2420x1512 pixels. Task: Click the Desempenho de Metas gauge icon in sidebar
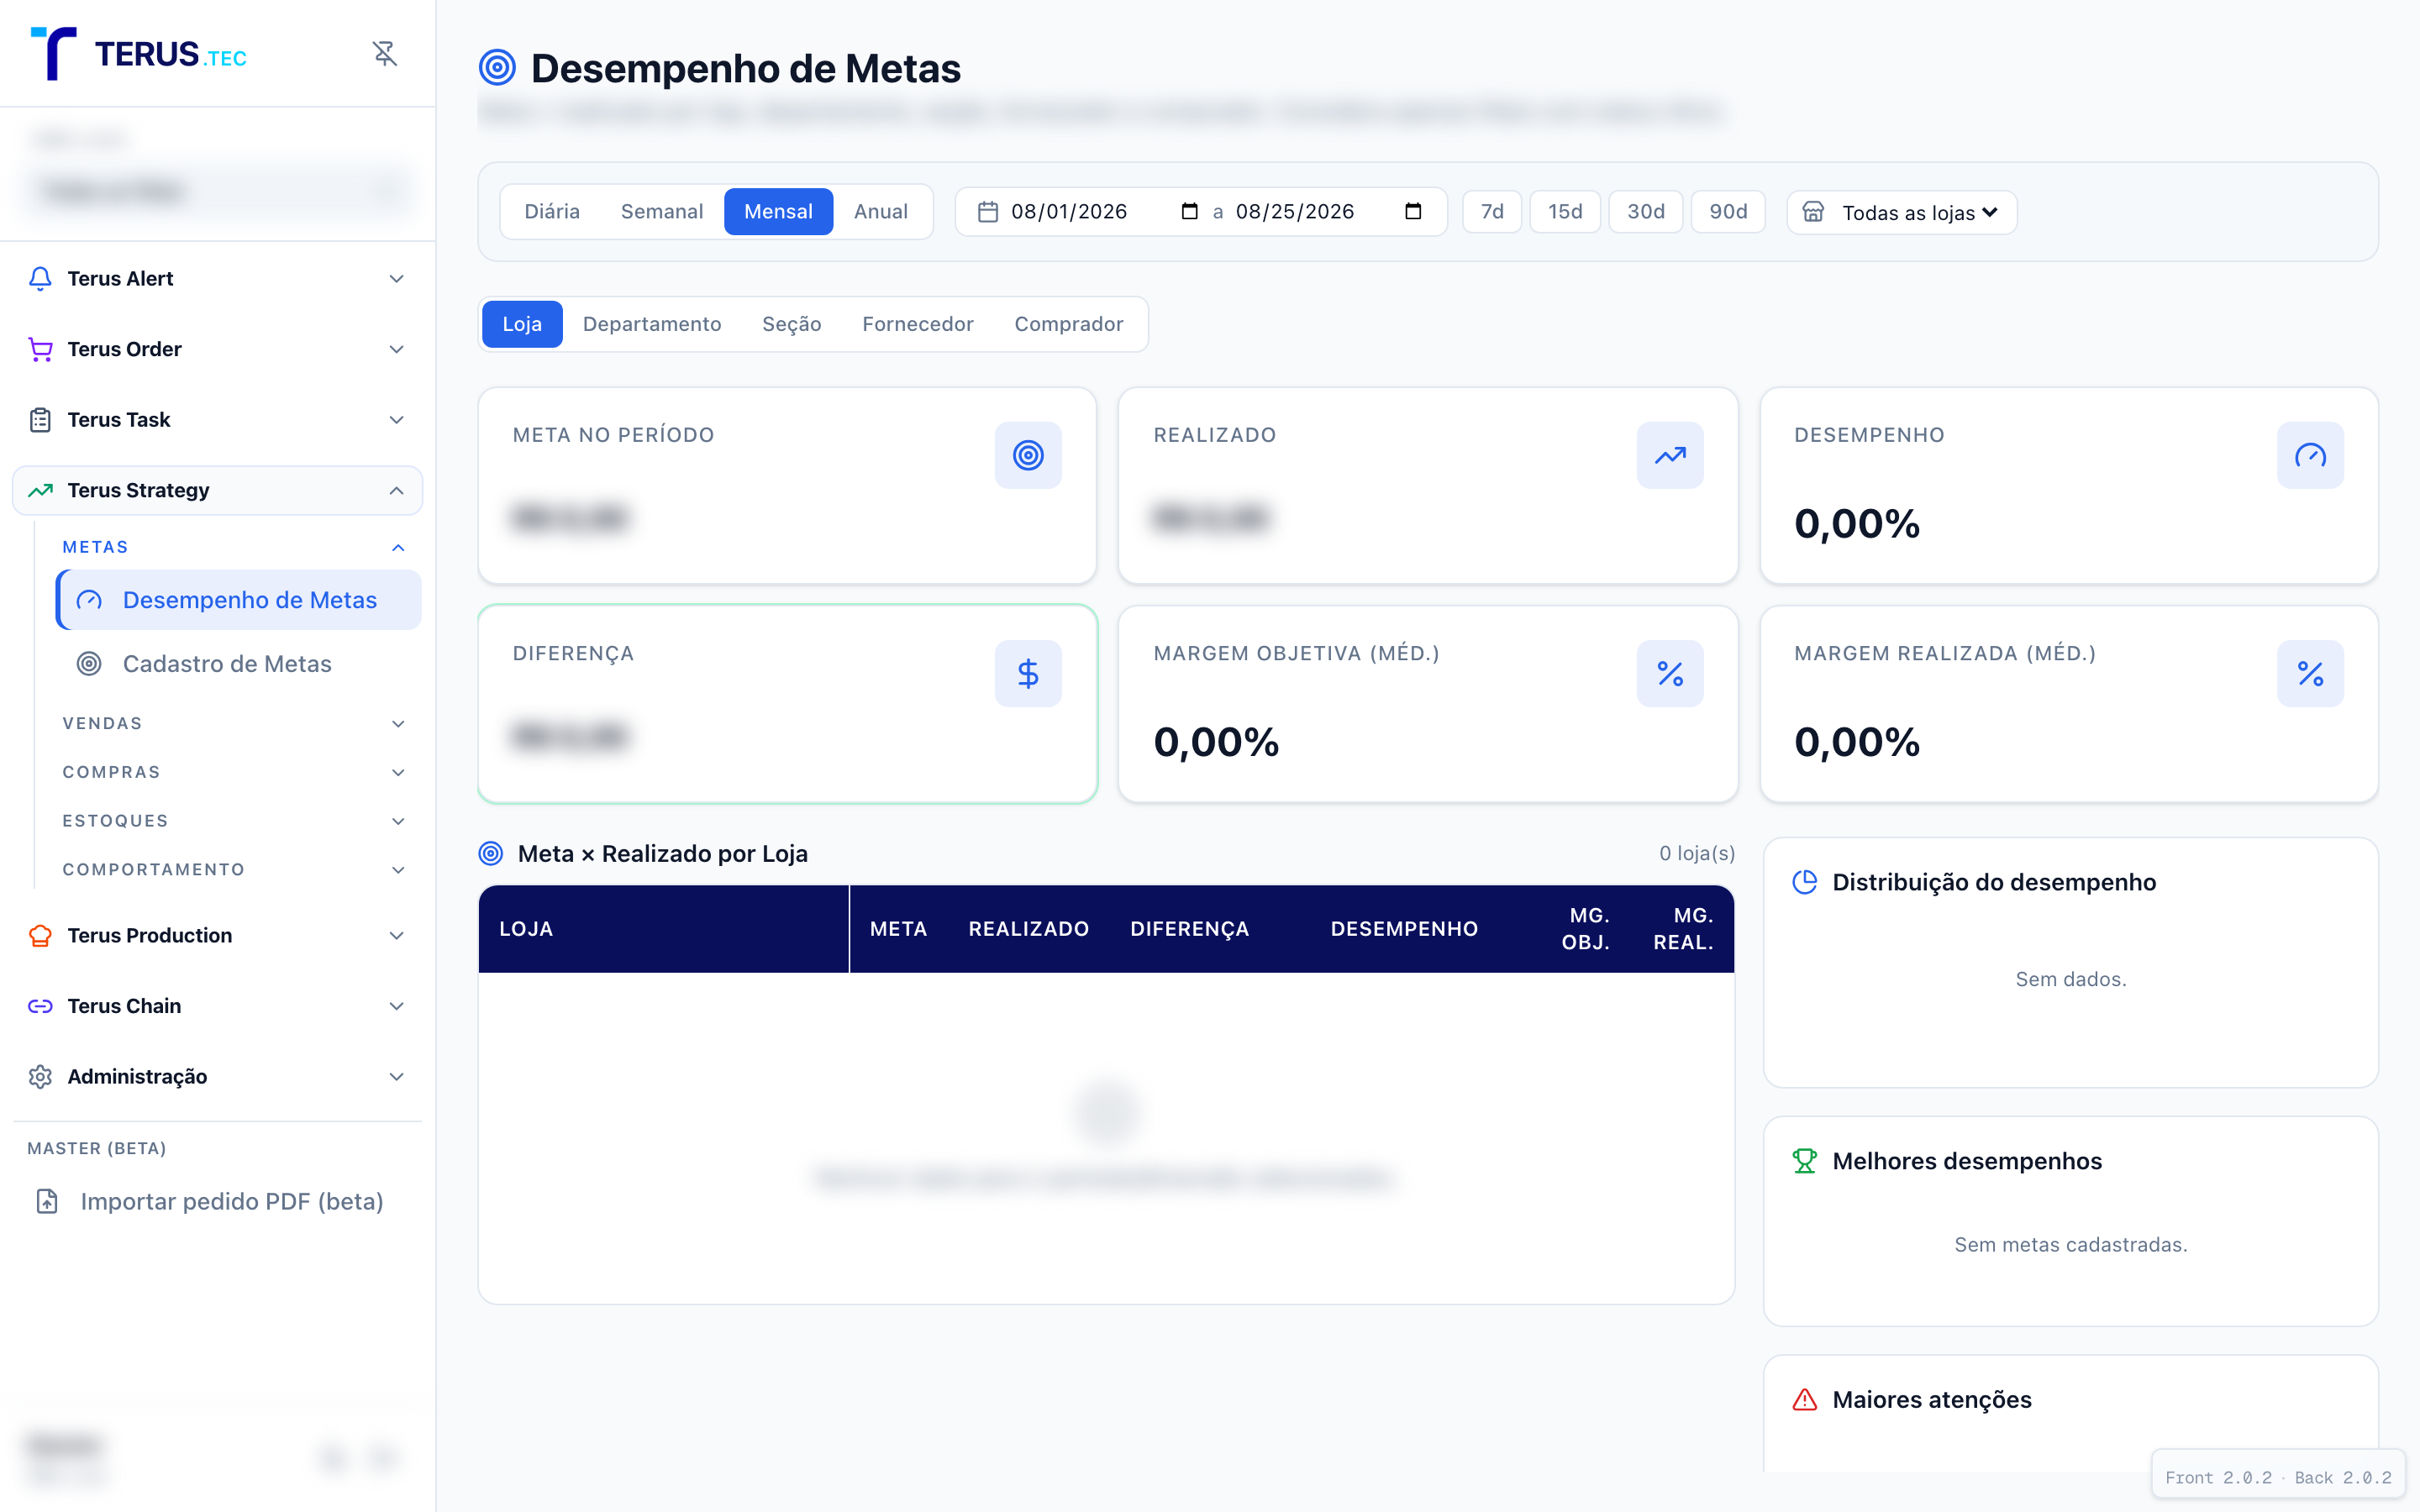tap(89, 600)
